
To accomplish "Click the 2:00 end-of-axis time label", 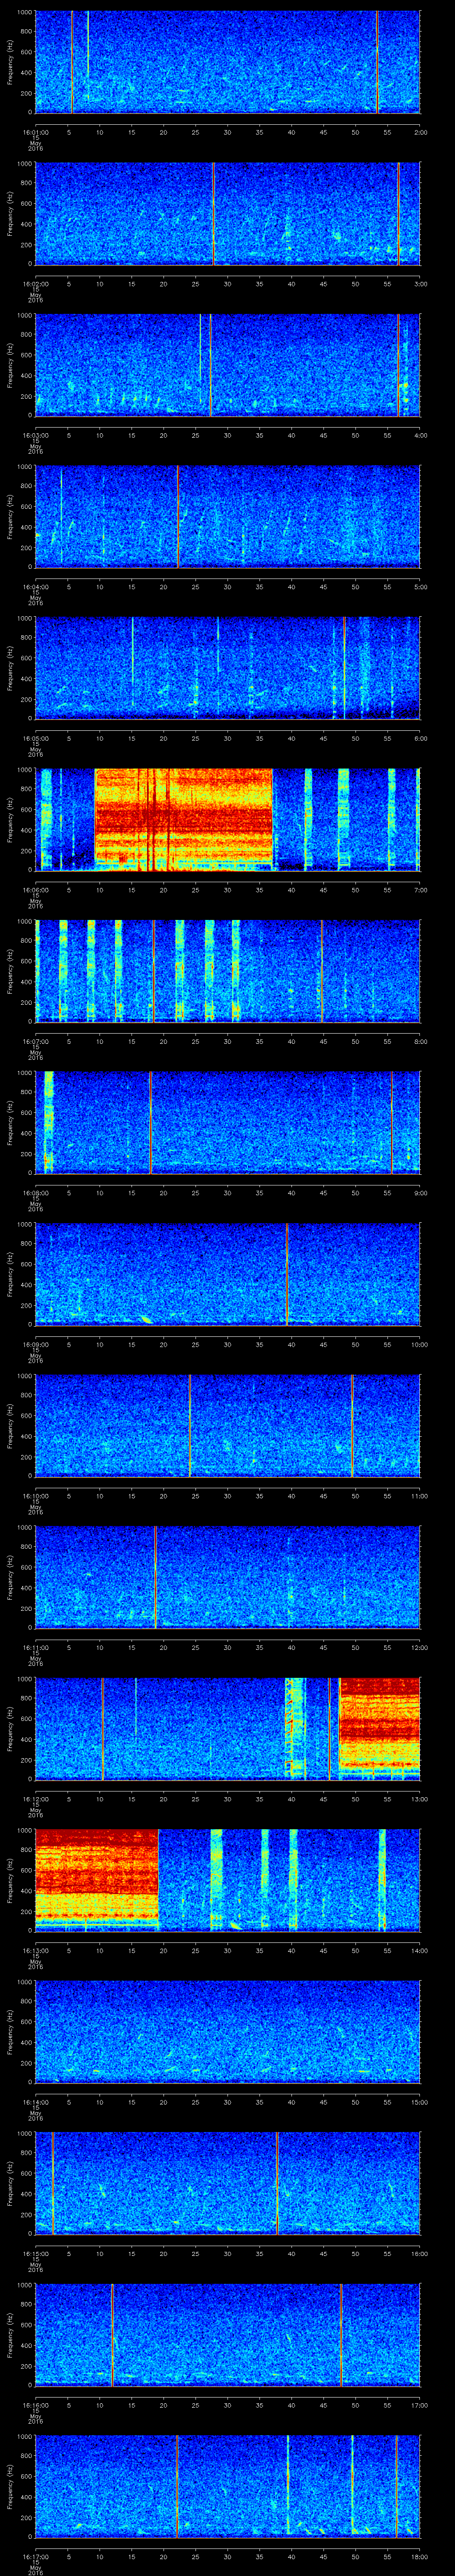I will [420, 132].
